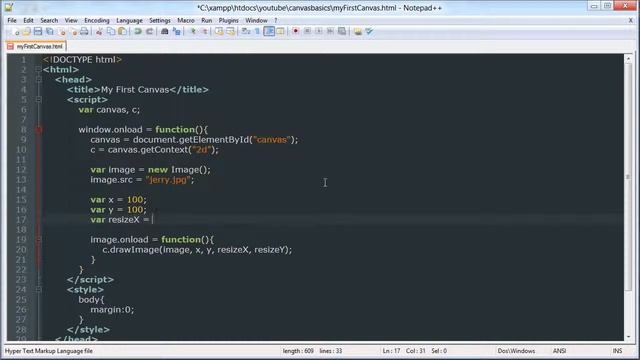Open the ? help menu
640x360 pixels.
point(276,20)
